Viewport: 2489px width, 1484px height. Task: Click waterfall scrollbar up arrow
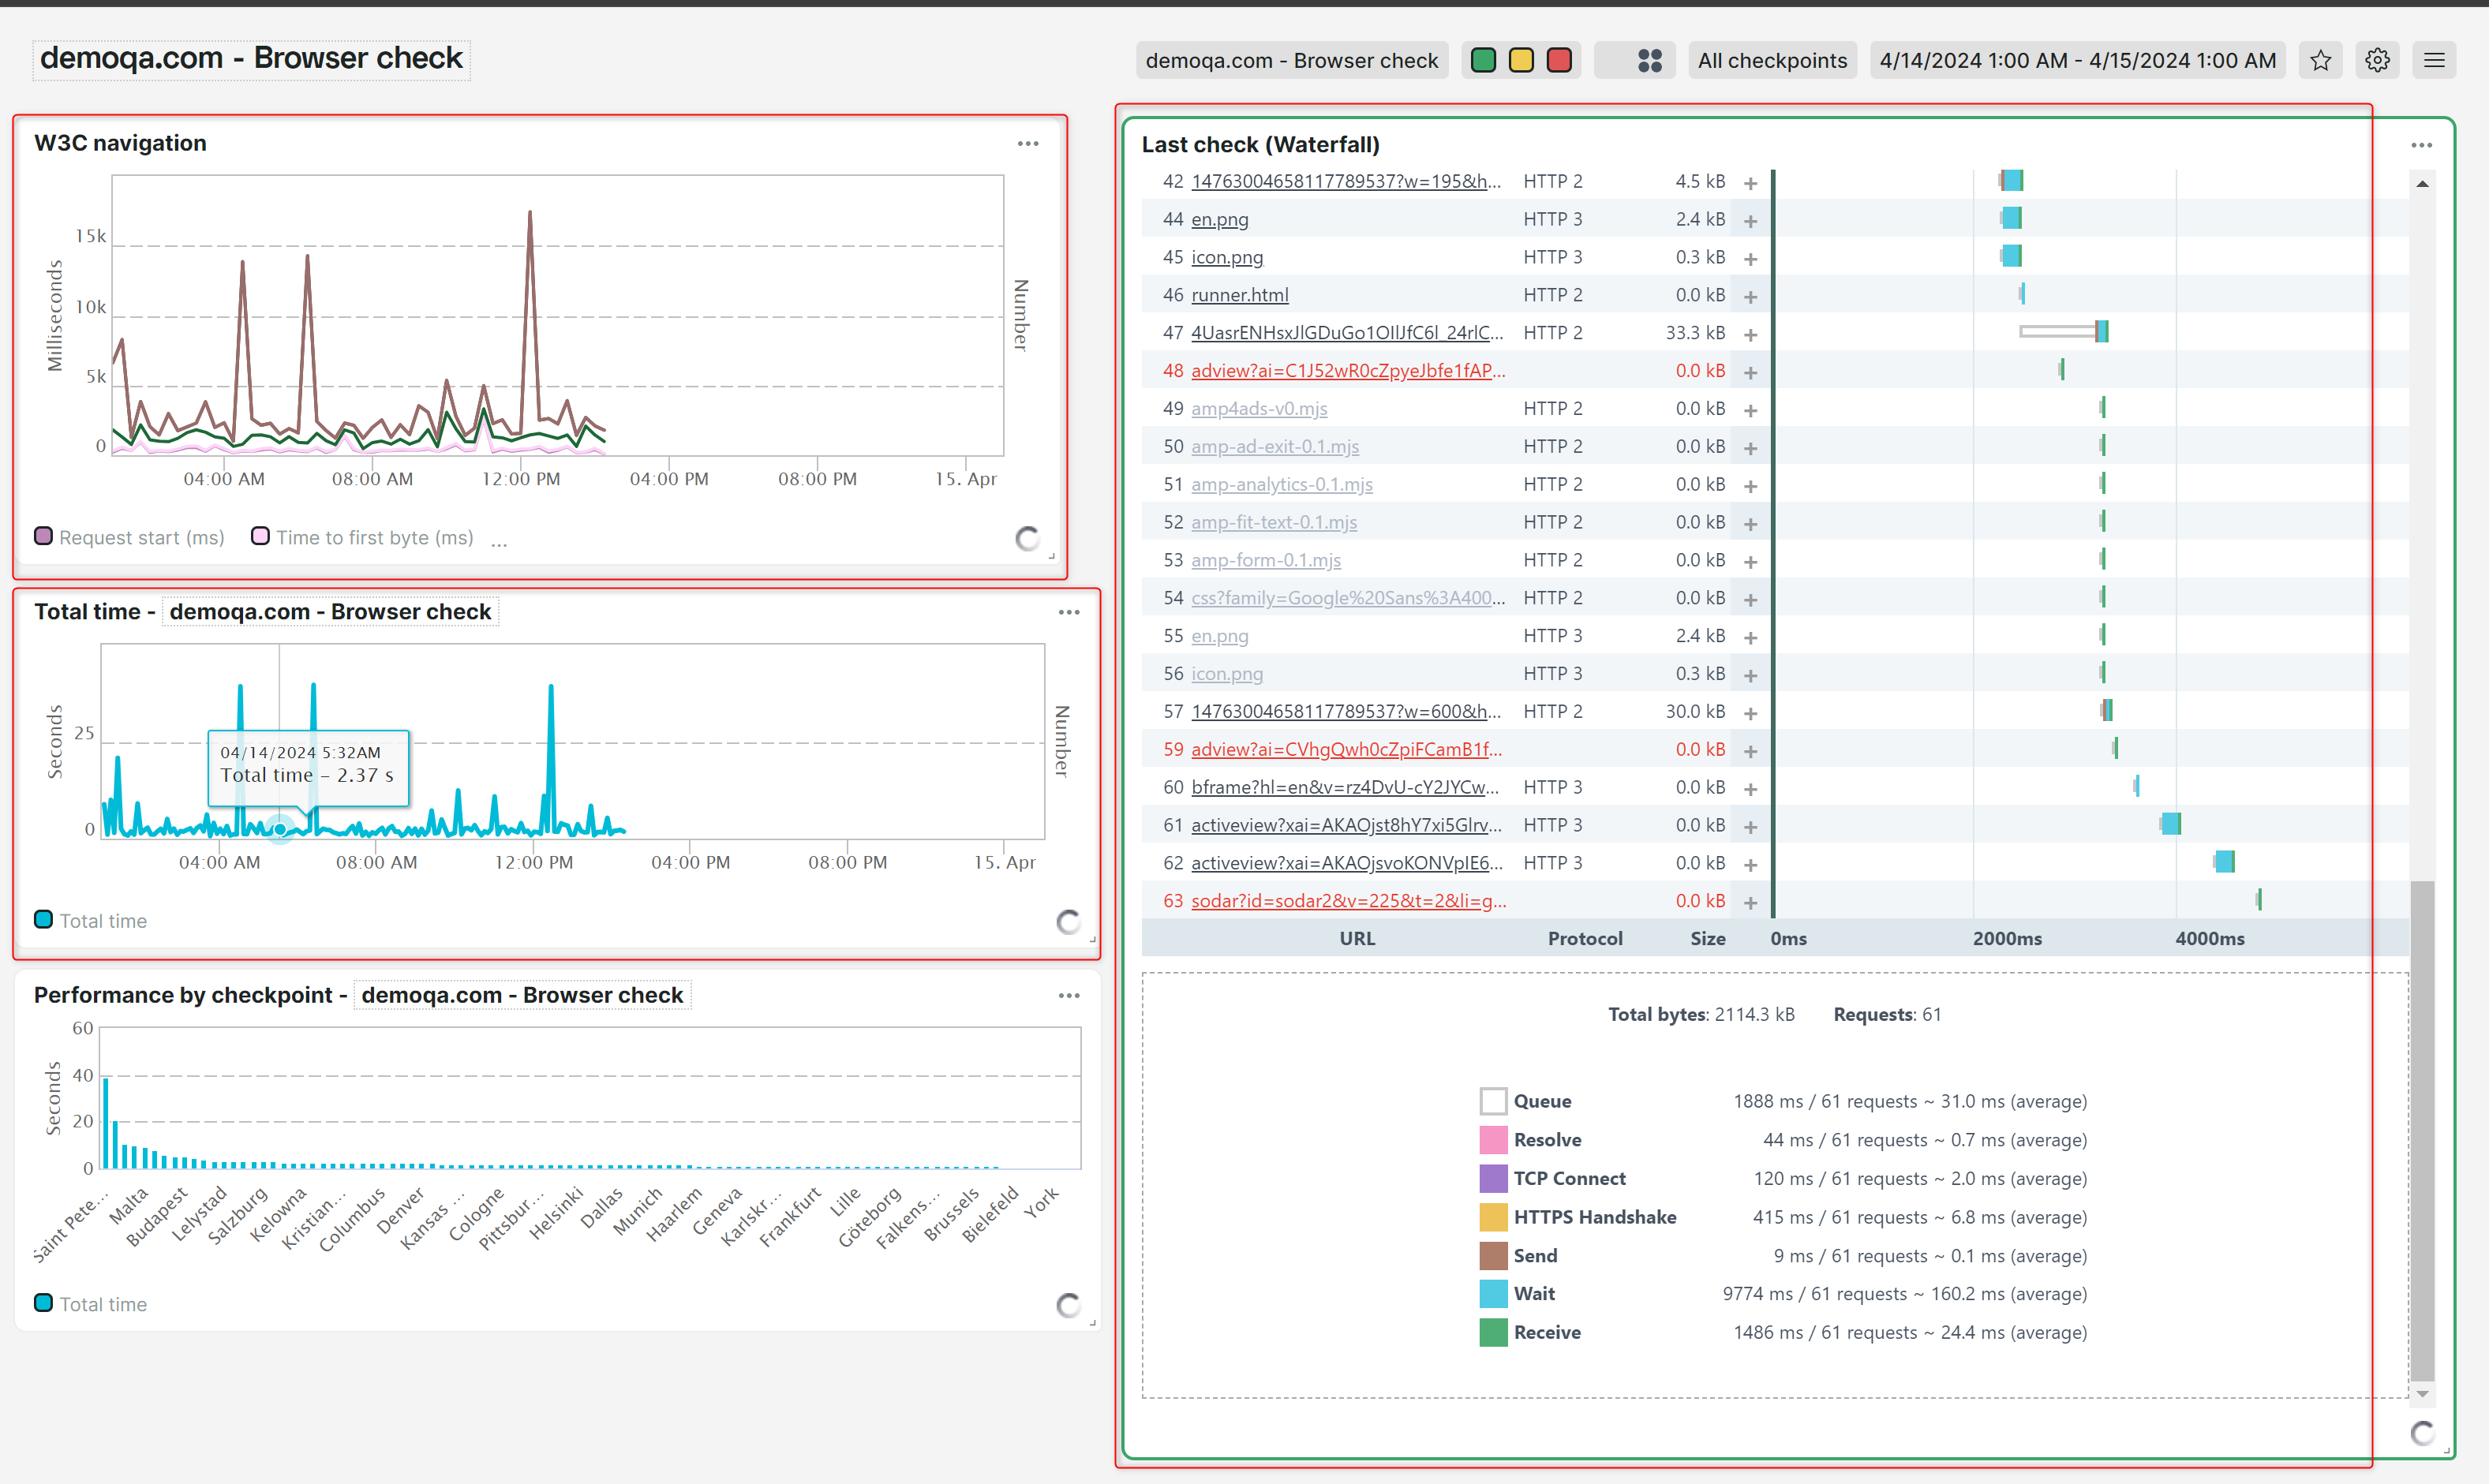(x=2421, y=184)
